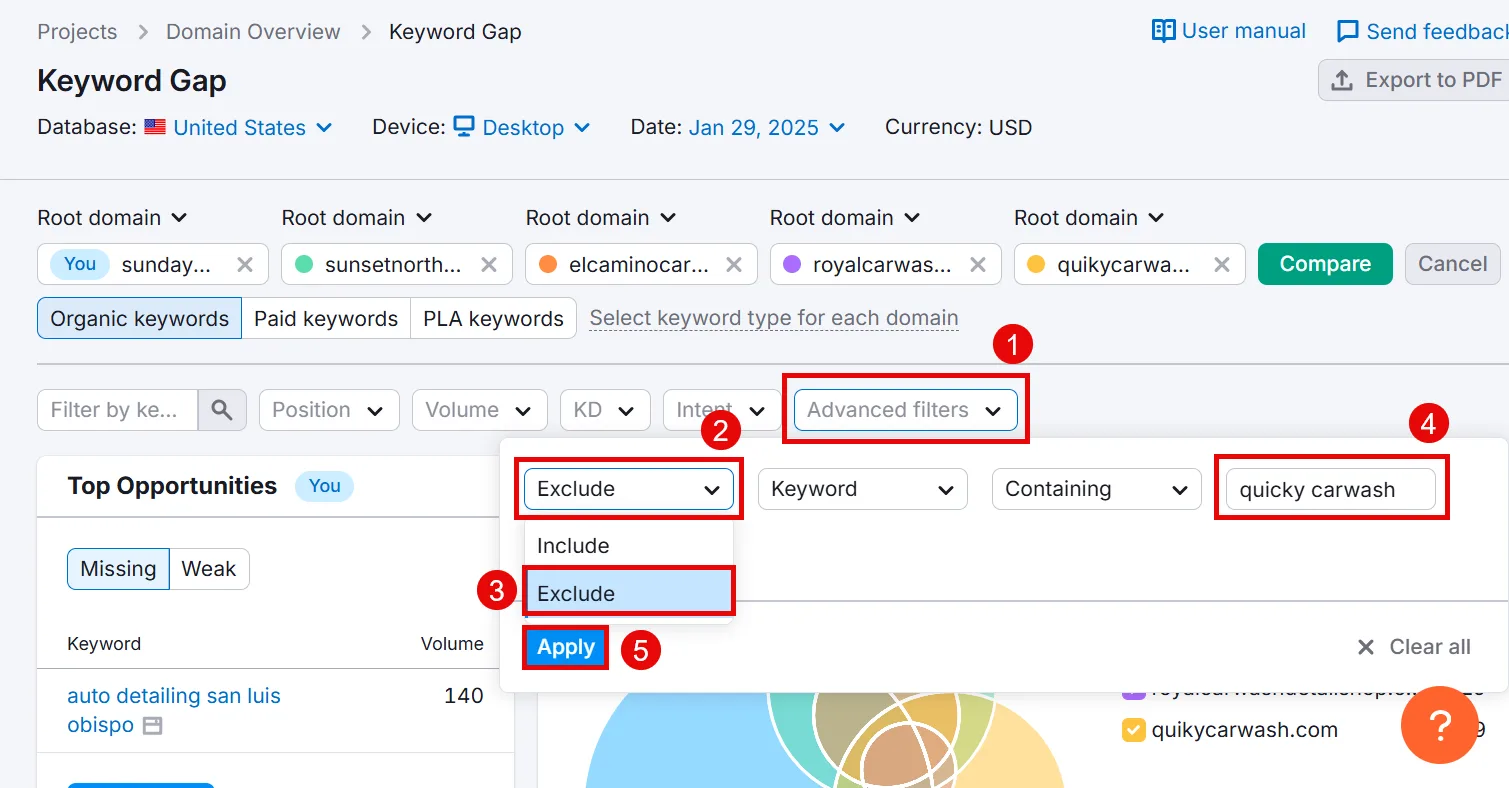Open the Volume filter dropdown
This screenshot has width=1509, height=788.
479,410
